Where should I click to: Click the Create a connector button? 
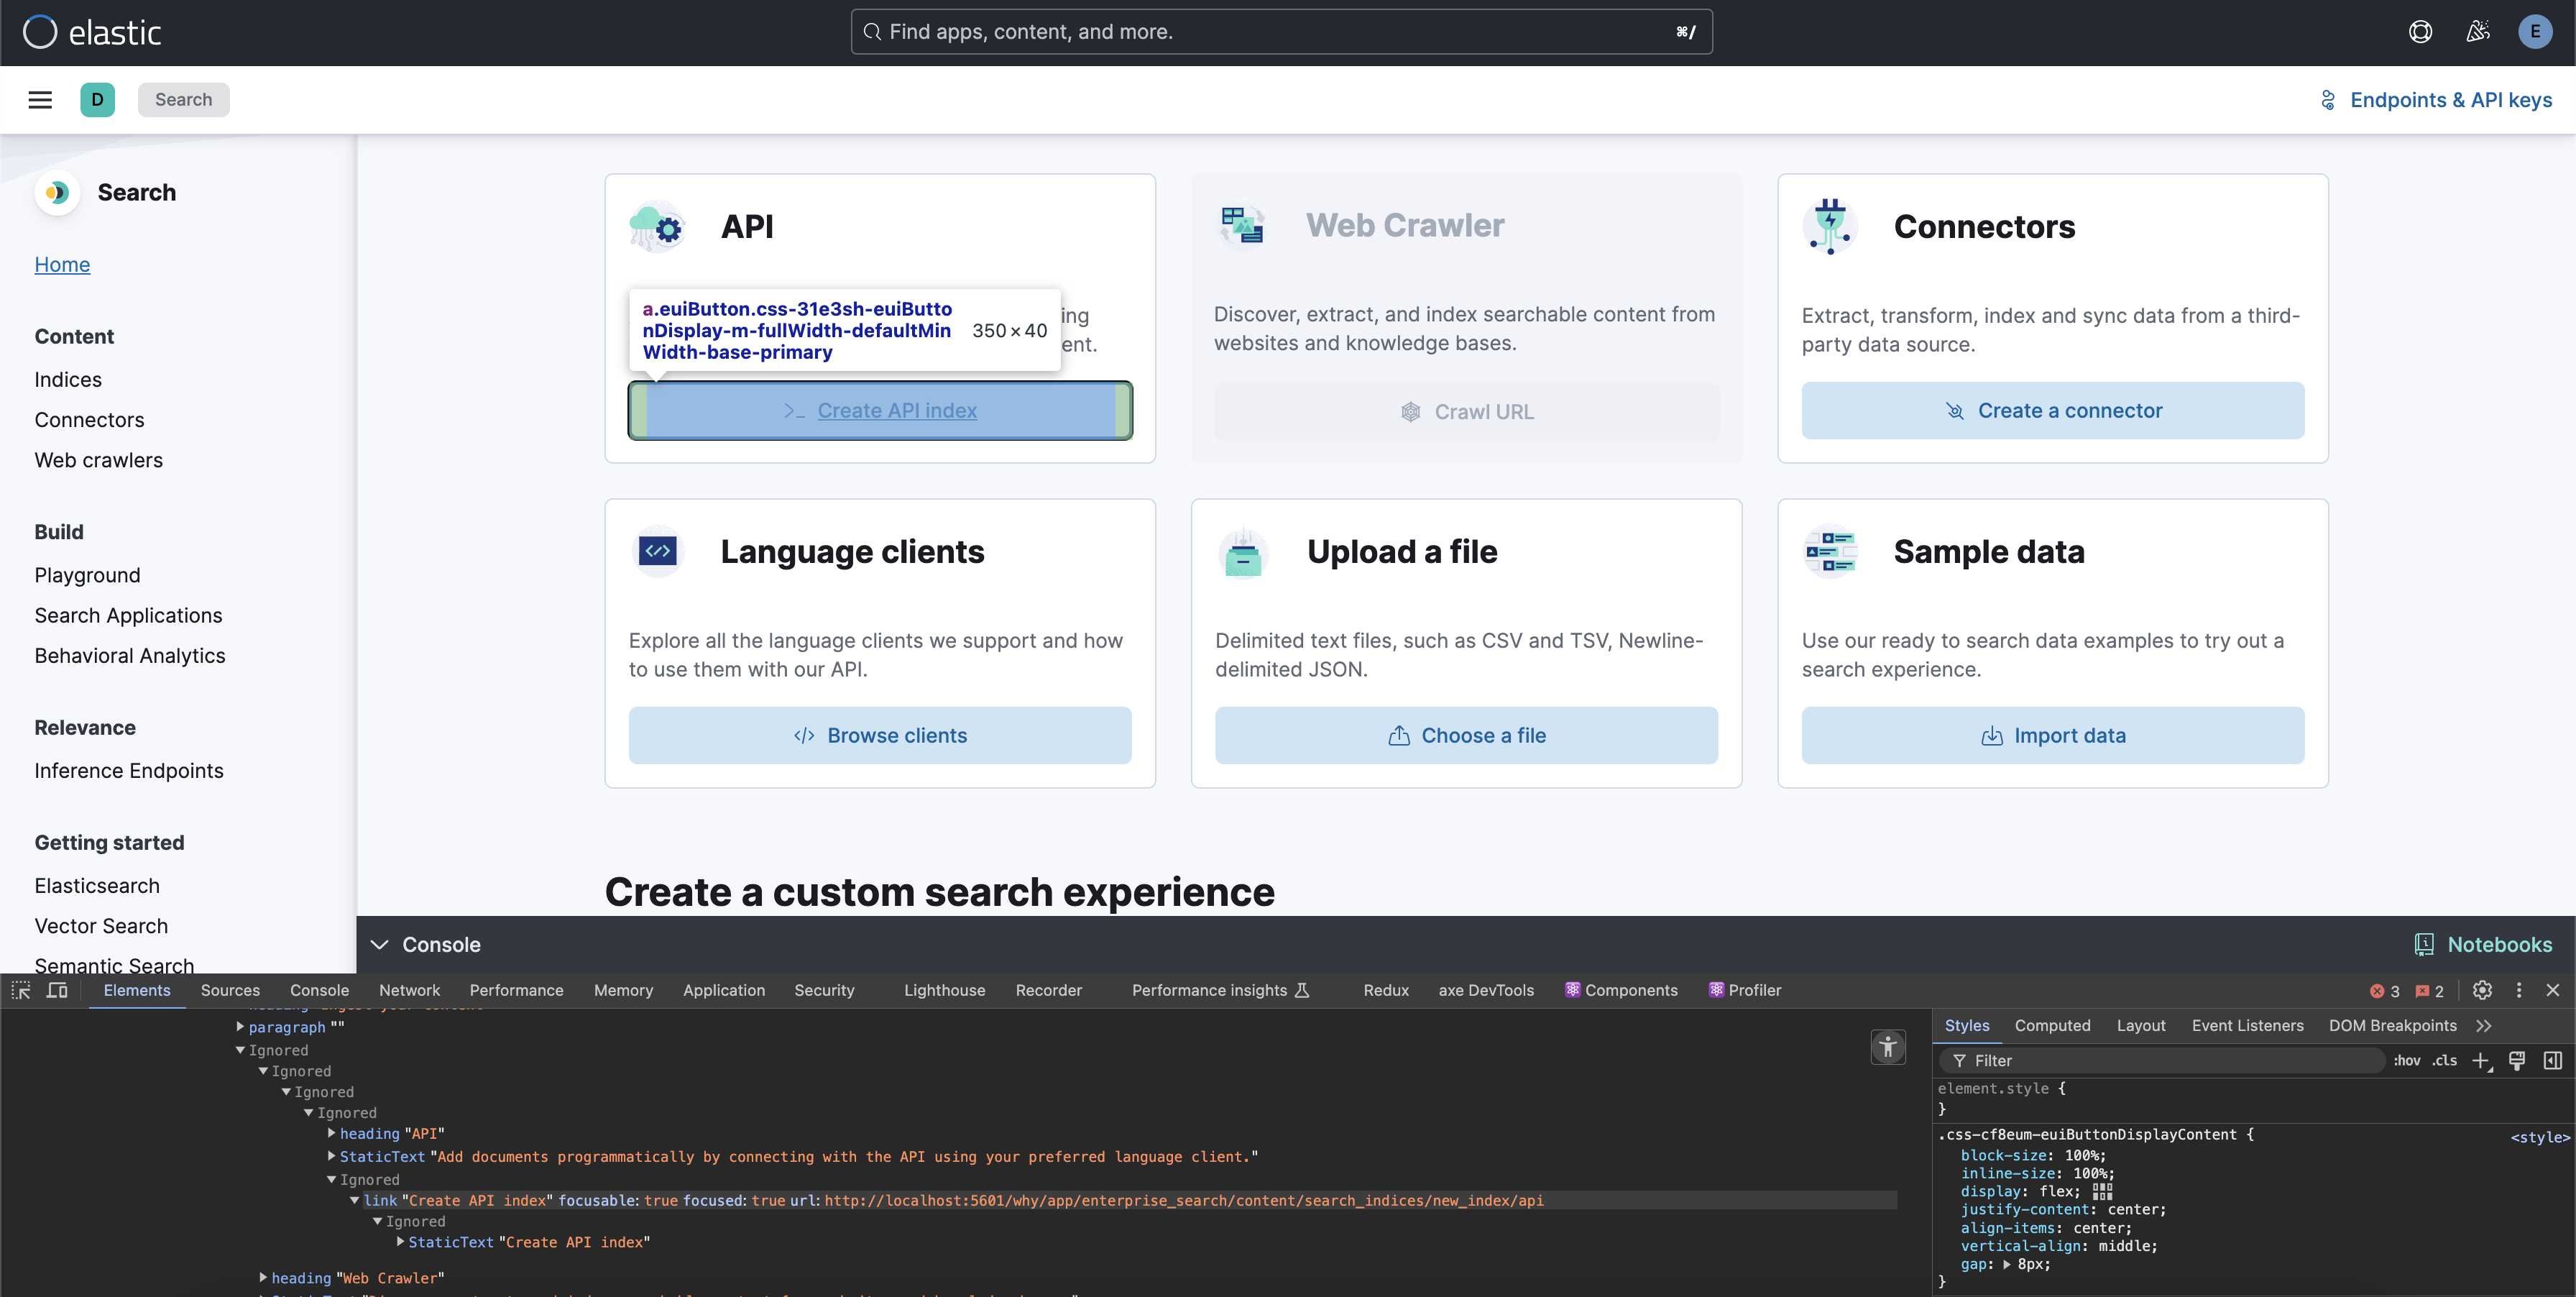point(2052,410)
